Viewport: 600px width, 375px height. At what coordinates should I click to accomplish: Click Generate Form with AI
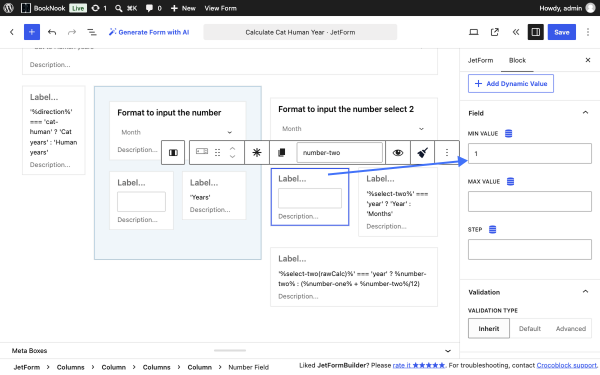[x=149, y=32]
